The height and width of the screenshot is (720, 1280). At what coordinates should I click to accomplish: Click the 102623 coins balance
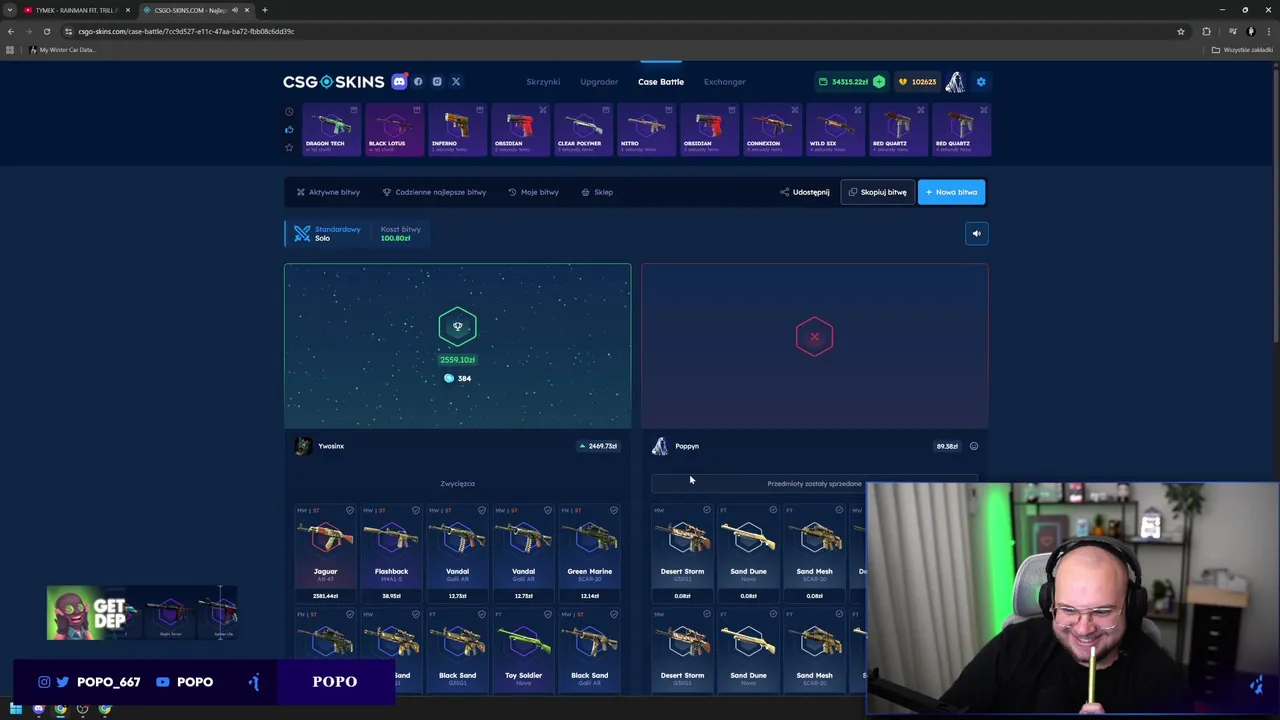point(917,82)
